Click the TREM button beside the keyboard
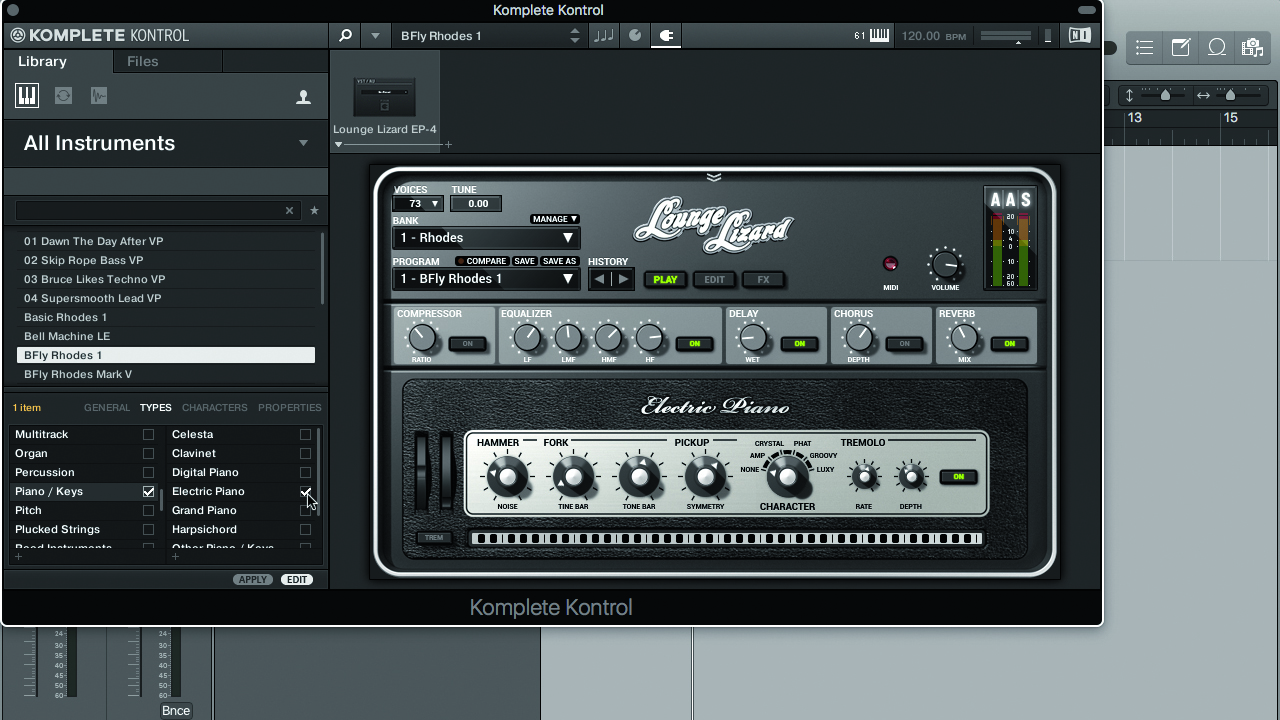1280x720 pixels. point(433,538)
